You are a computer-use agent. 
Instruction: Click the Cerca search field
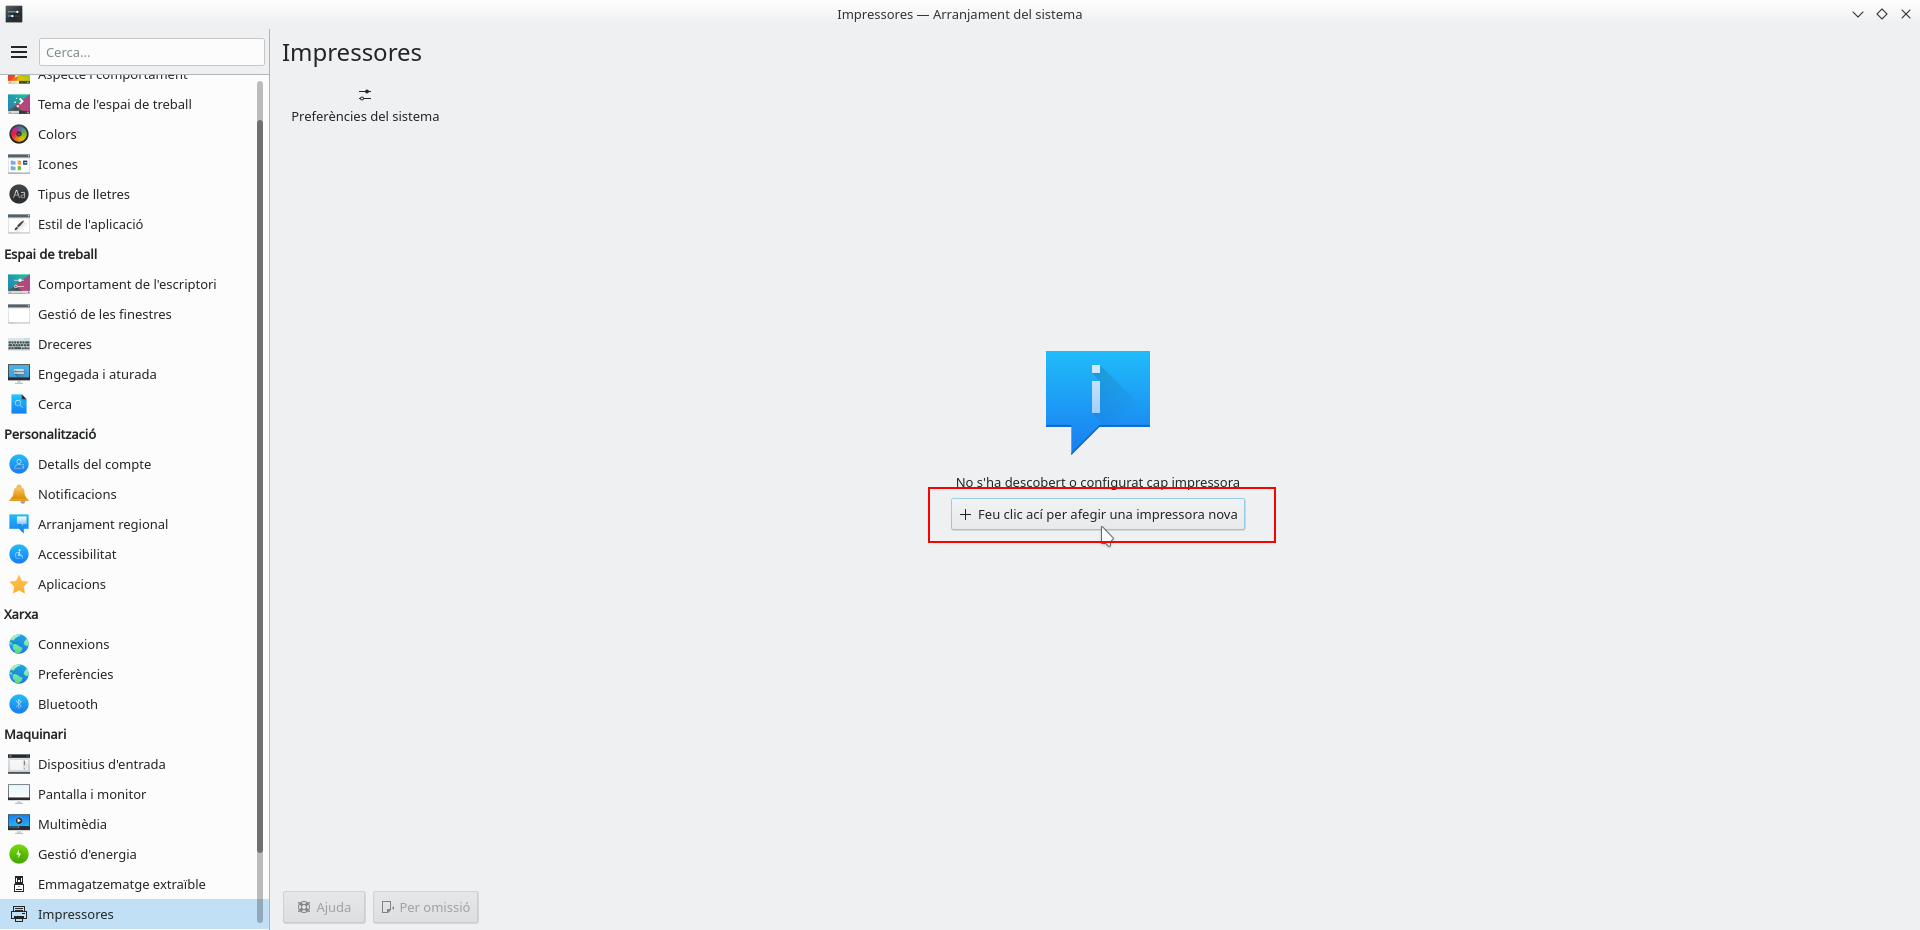152,52
